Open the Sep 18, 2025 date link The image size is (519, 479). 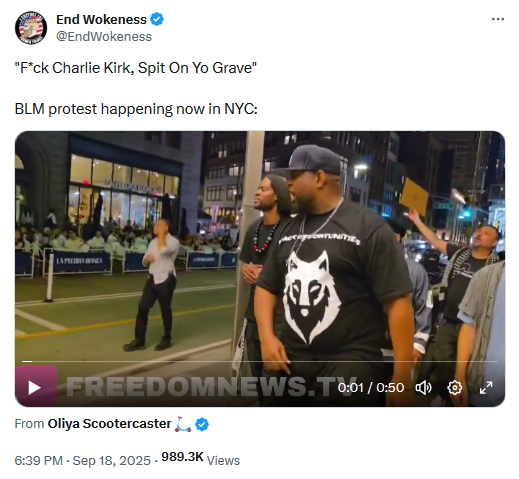pos(112,460)
